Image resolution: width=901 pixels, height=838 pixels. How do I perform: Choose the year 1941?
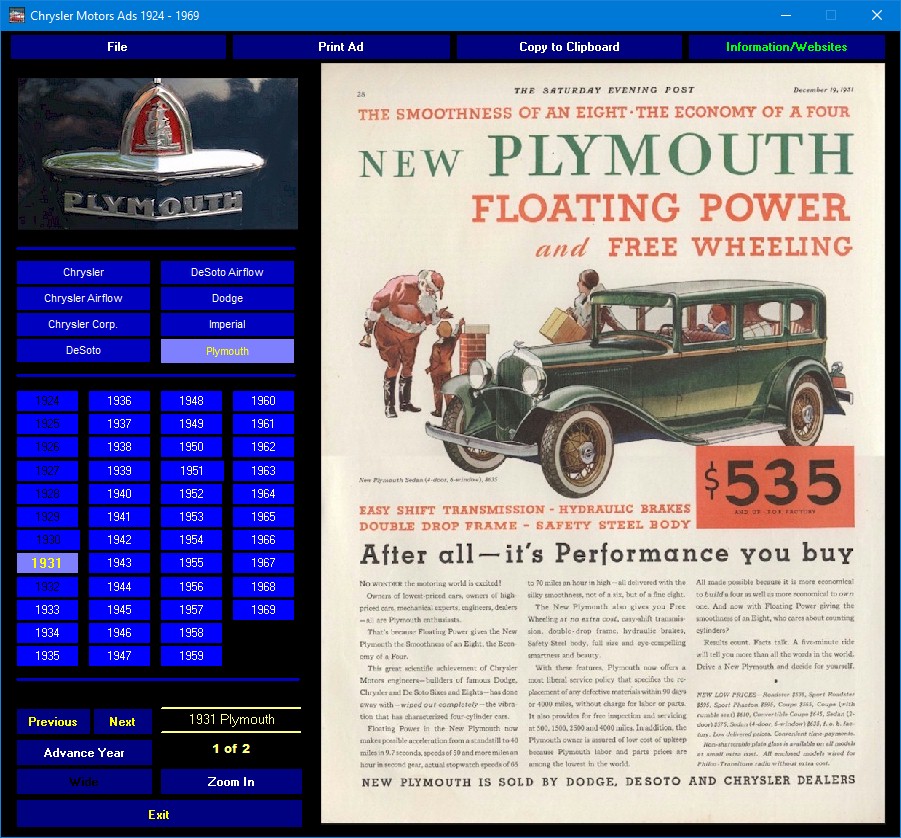pos(120,517)
